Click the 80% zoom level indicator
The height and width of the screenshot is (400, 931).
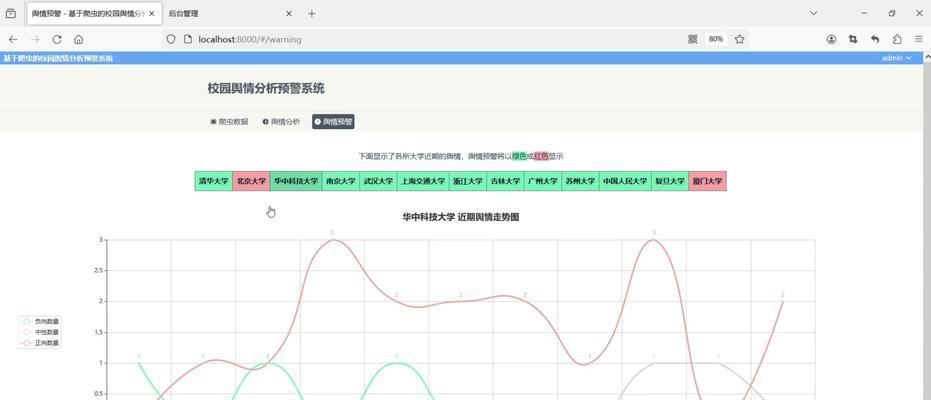[x=715, y=39]
